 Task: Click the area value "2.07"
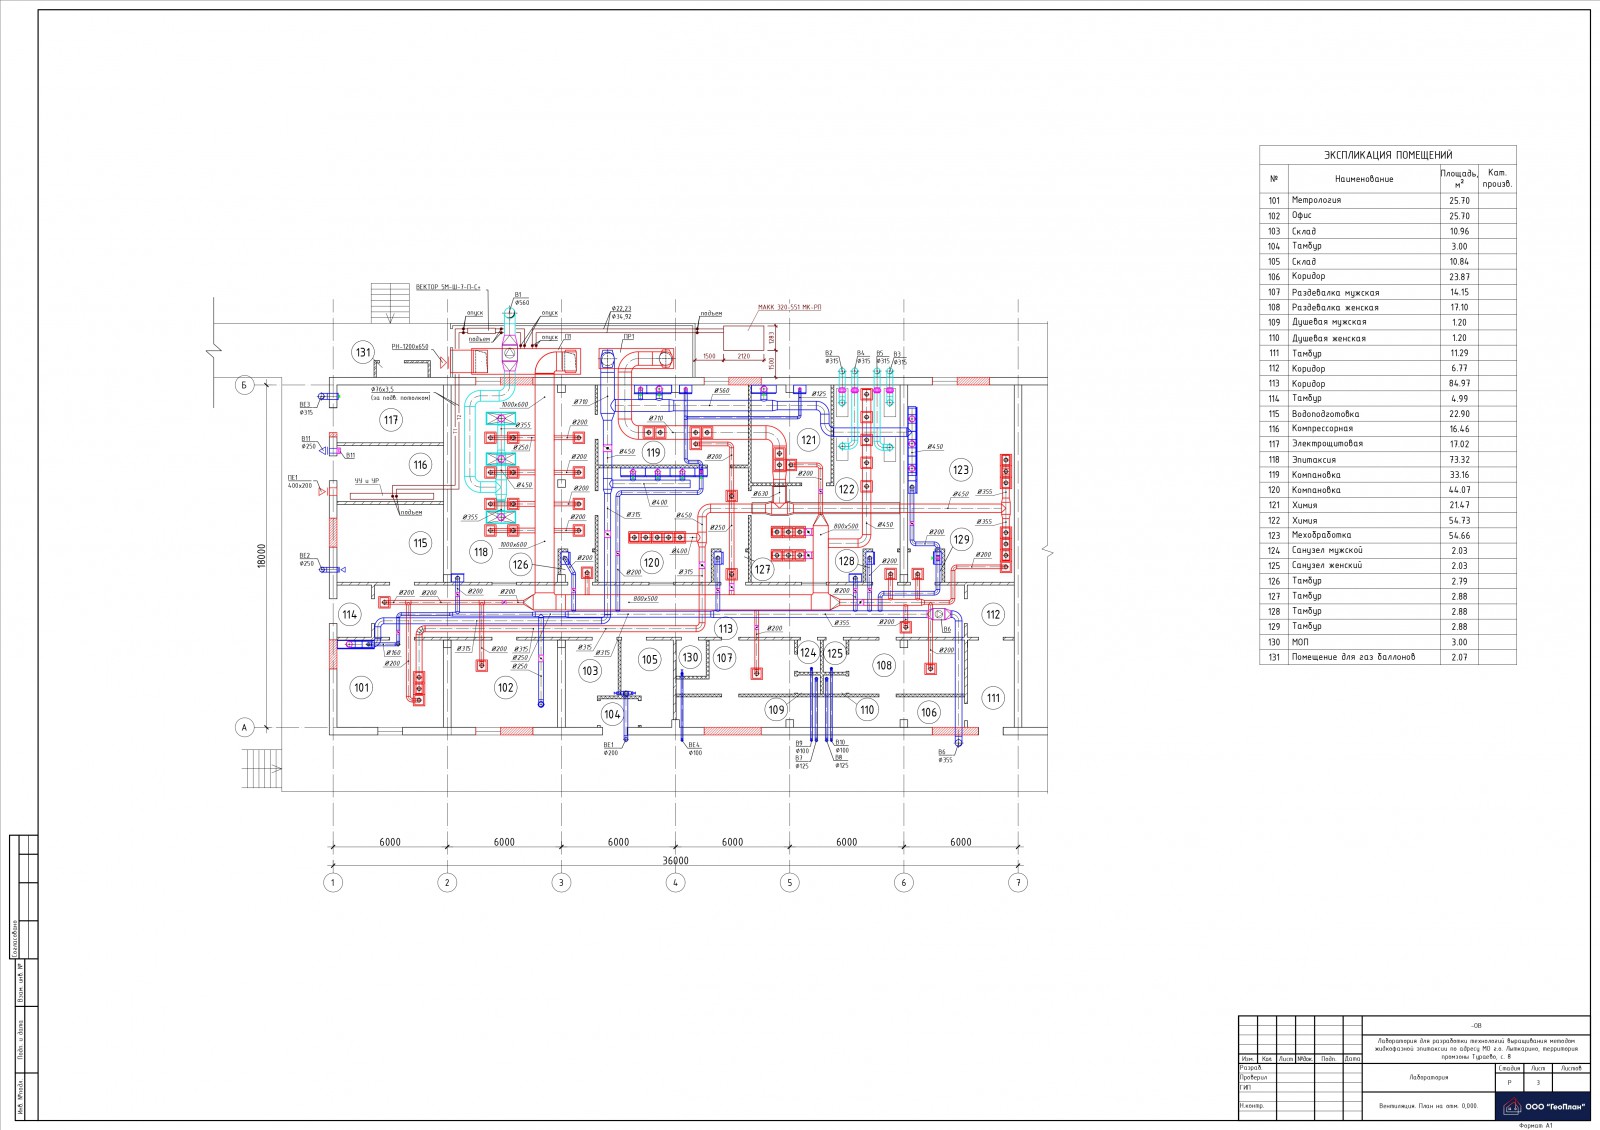pyautogui.click(x=1459, y=657)
